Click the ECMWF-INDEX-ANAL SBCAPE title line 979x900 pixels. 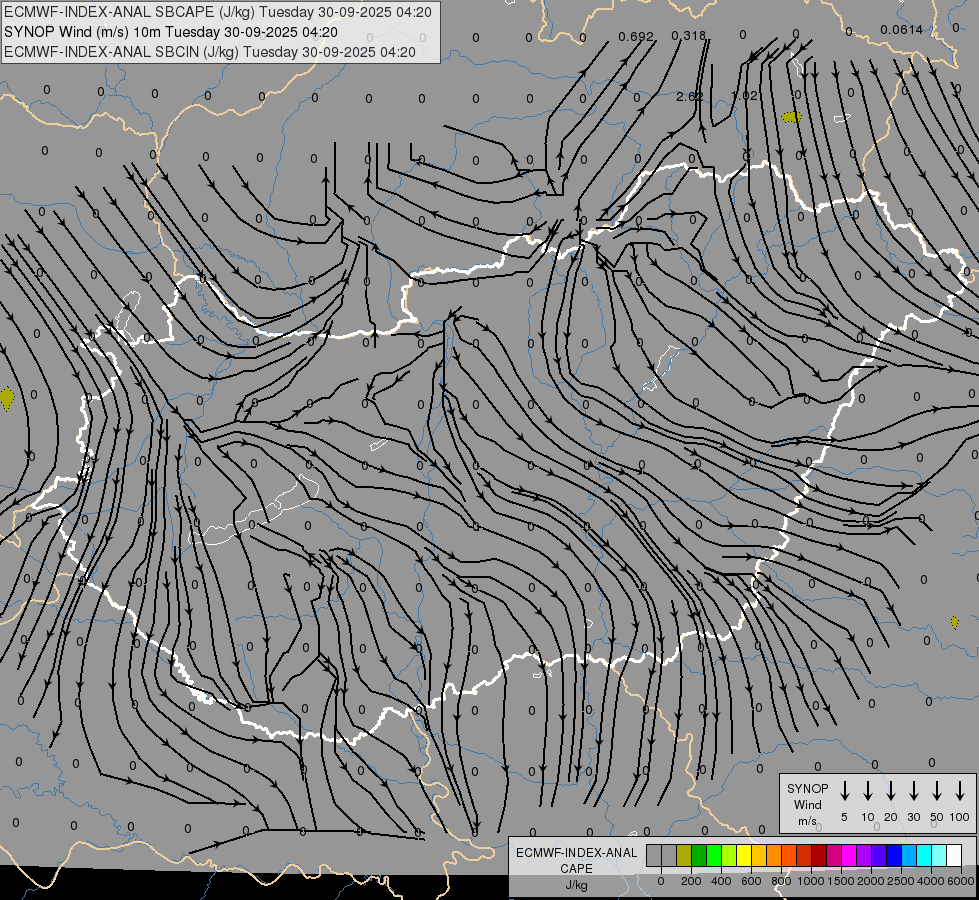click(x=217, y=12)
